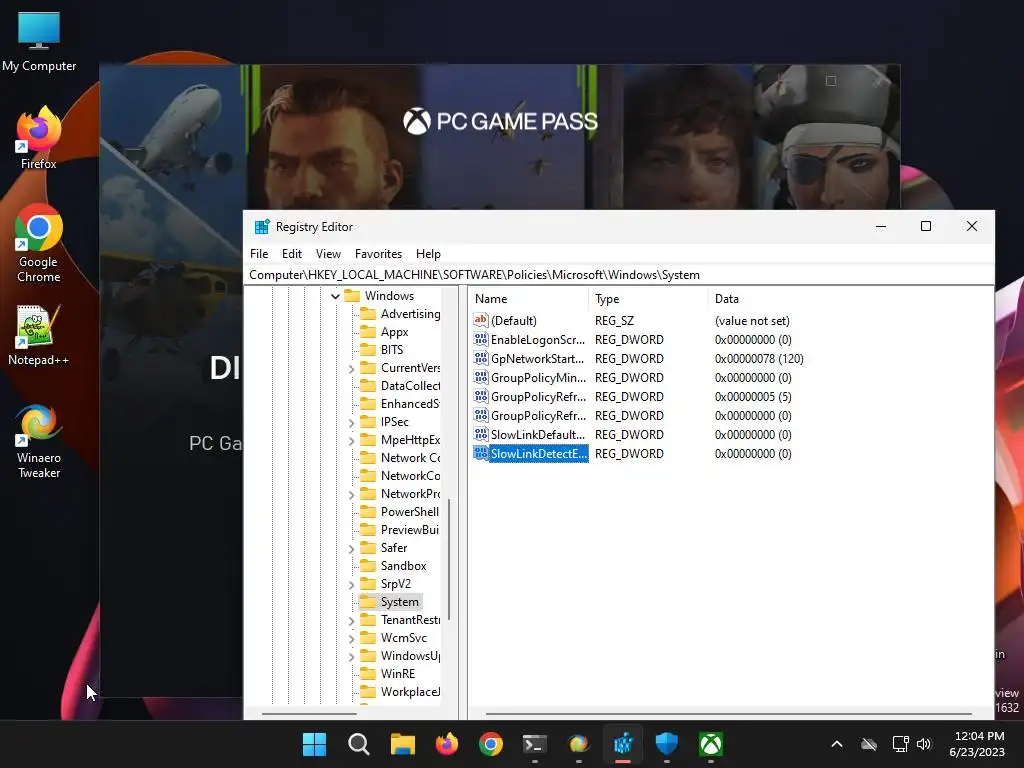Screen dimensions: 1024x768
Task: Open File Explorer from the taskbar
Action: coord(402,744)
